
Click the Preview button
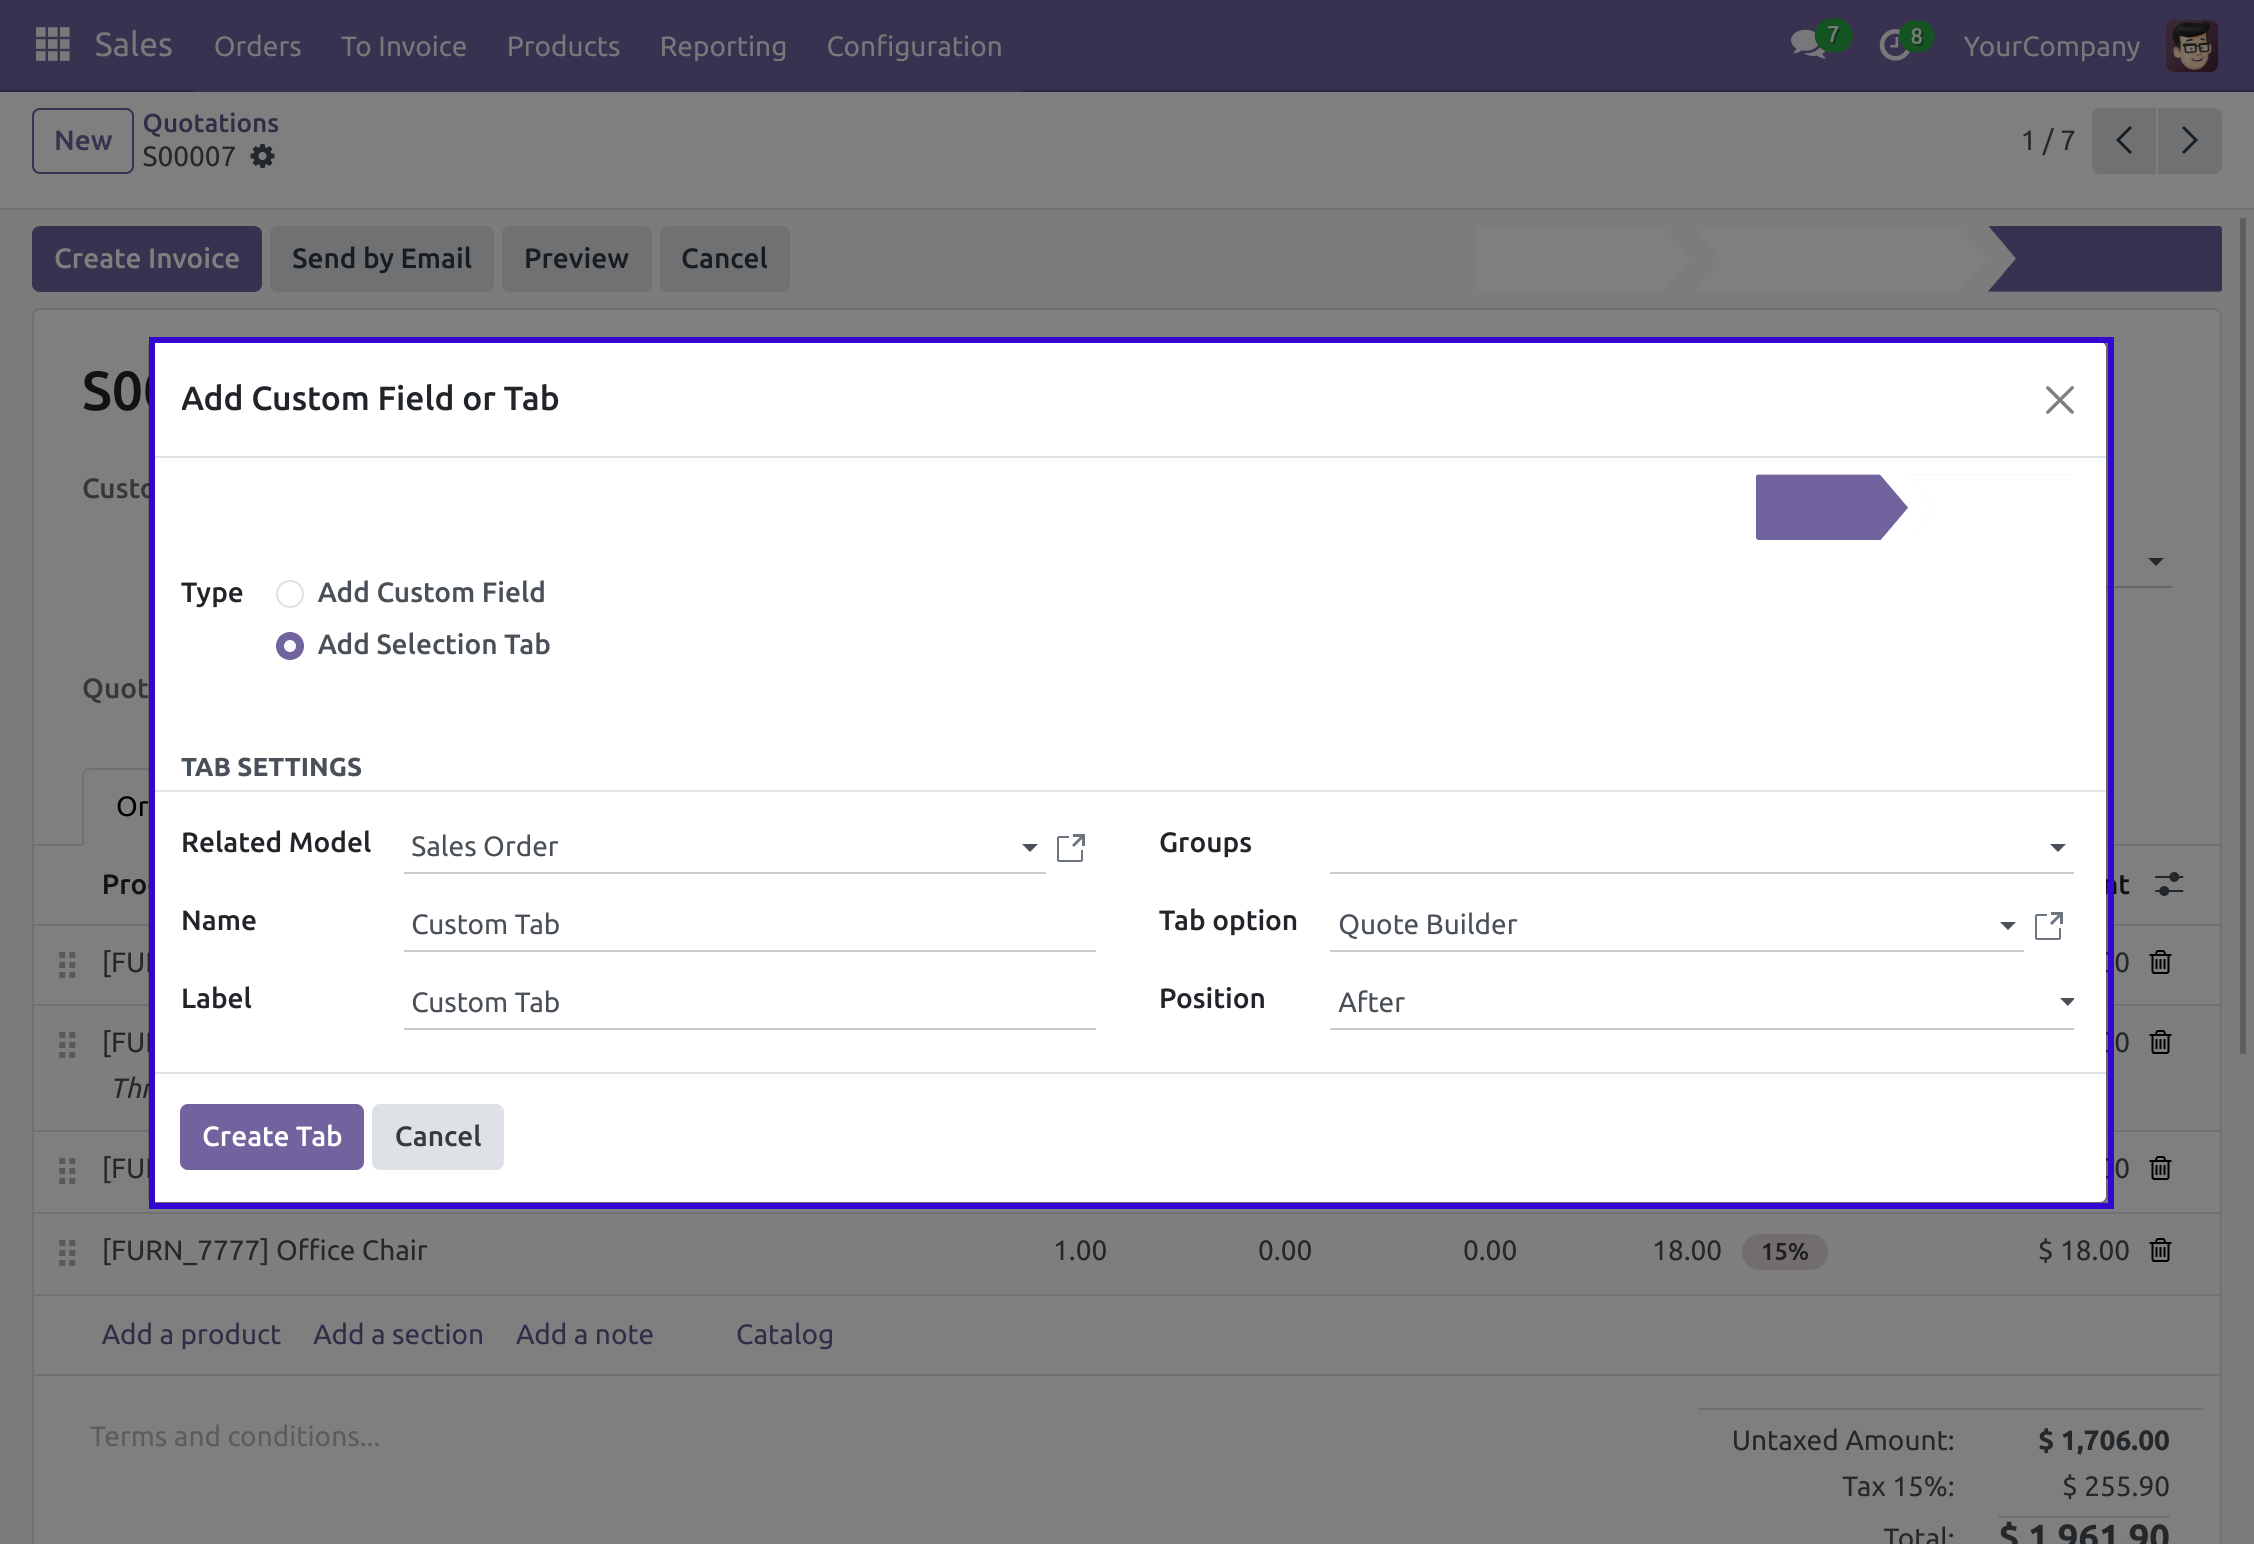[x=577, y=259]
